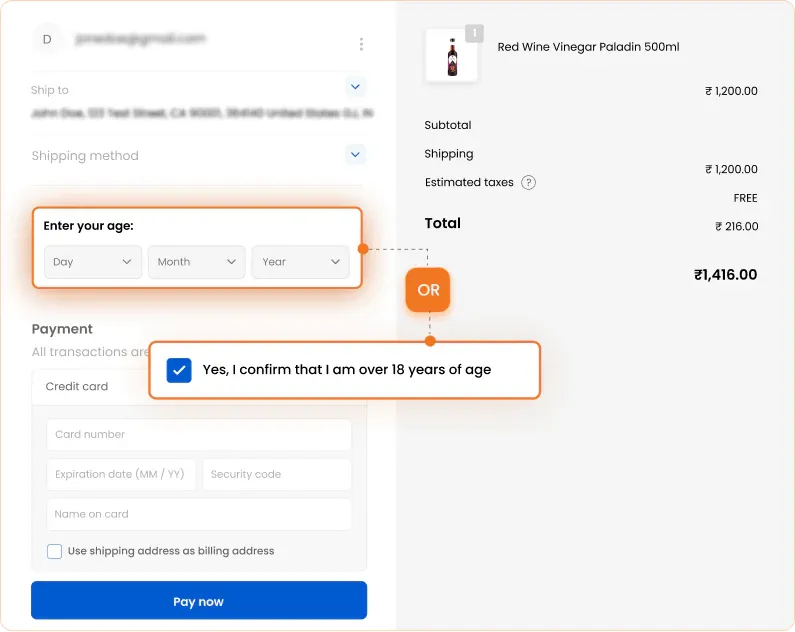795x632 pixels.
Task: Select the Name on card field
Action: 199,514
